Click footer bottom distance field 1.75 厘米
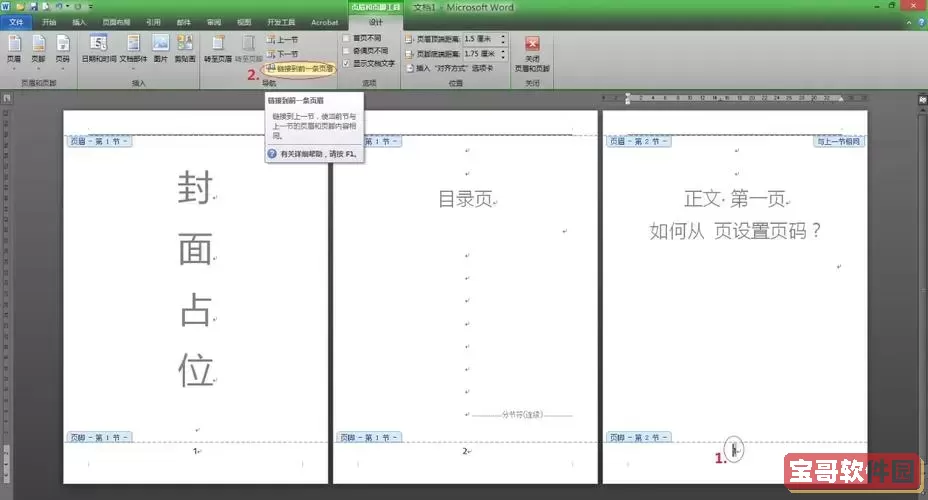This screenshot has width=928, height=500. click(480, 54)
